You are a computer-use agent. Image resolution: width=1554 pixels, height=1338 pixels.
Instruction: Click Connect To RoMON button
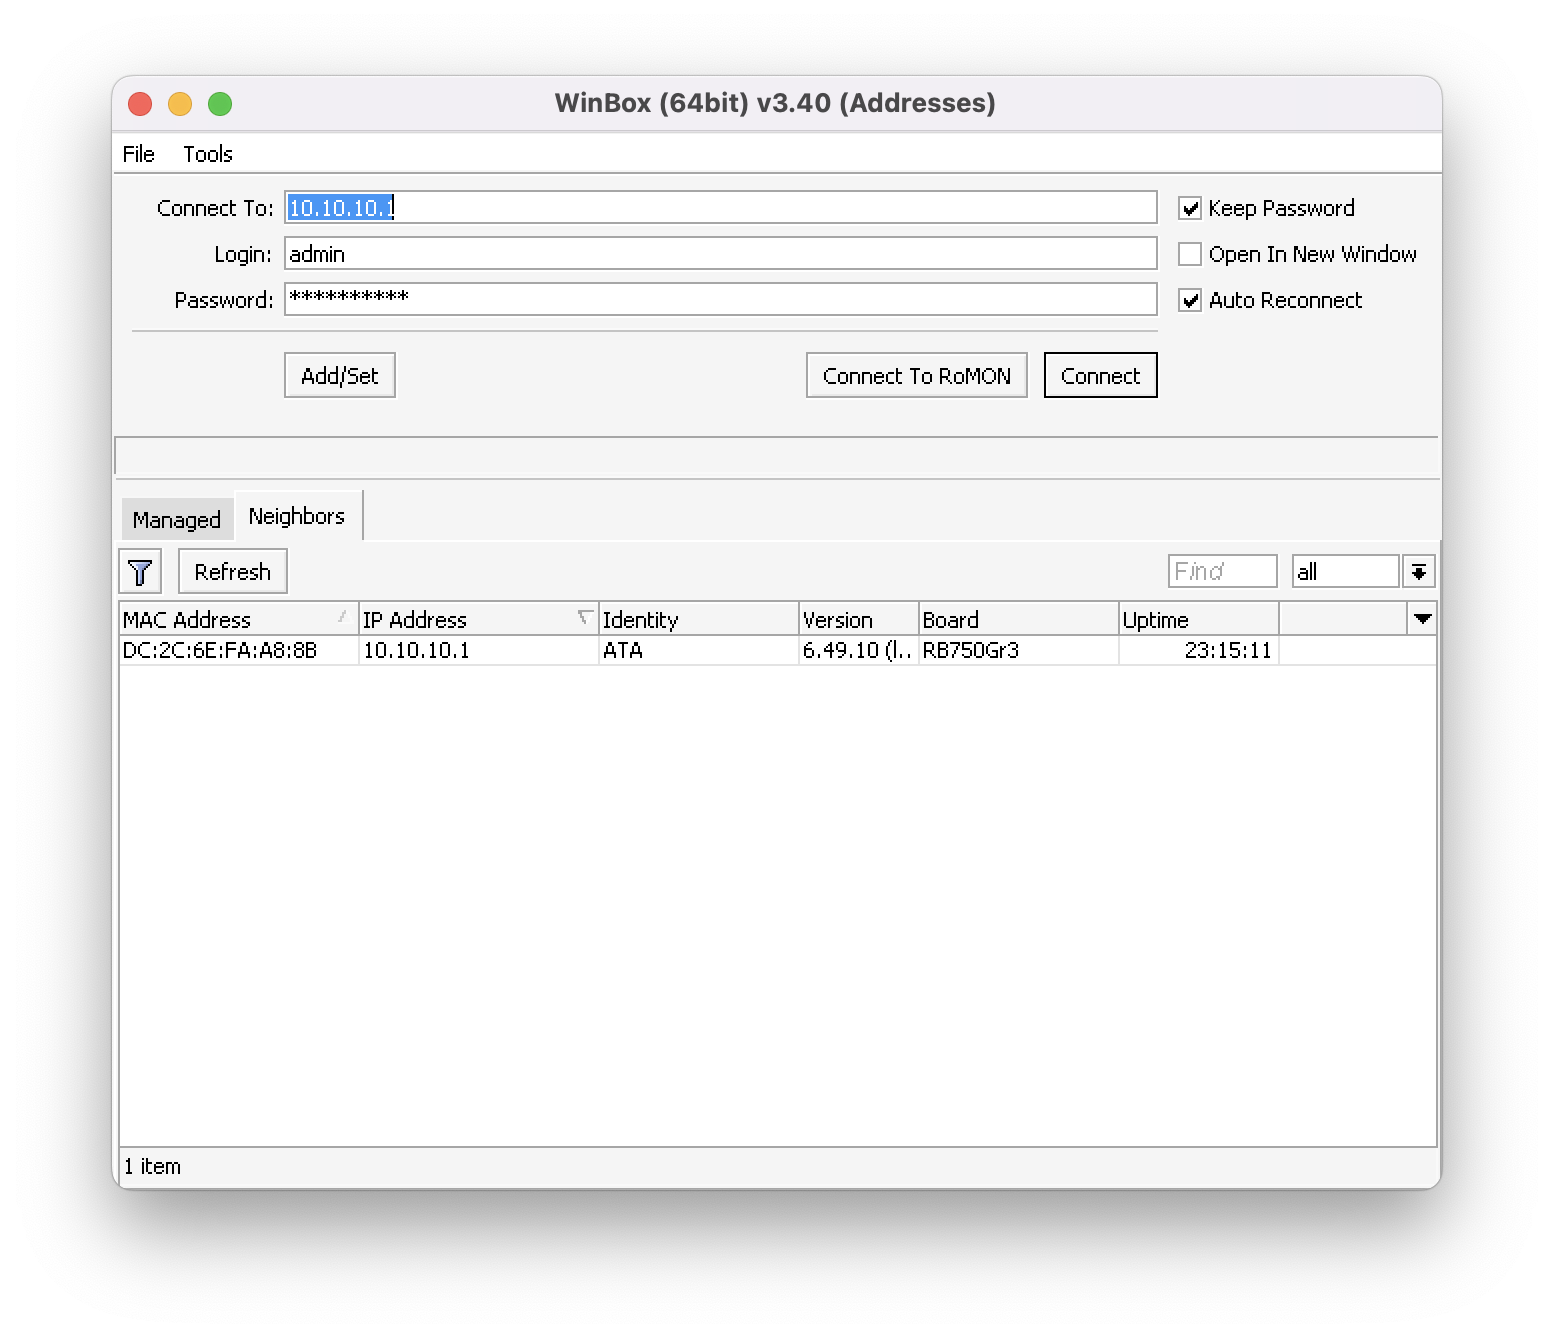point(917,375)
